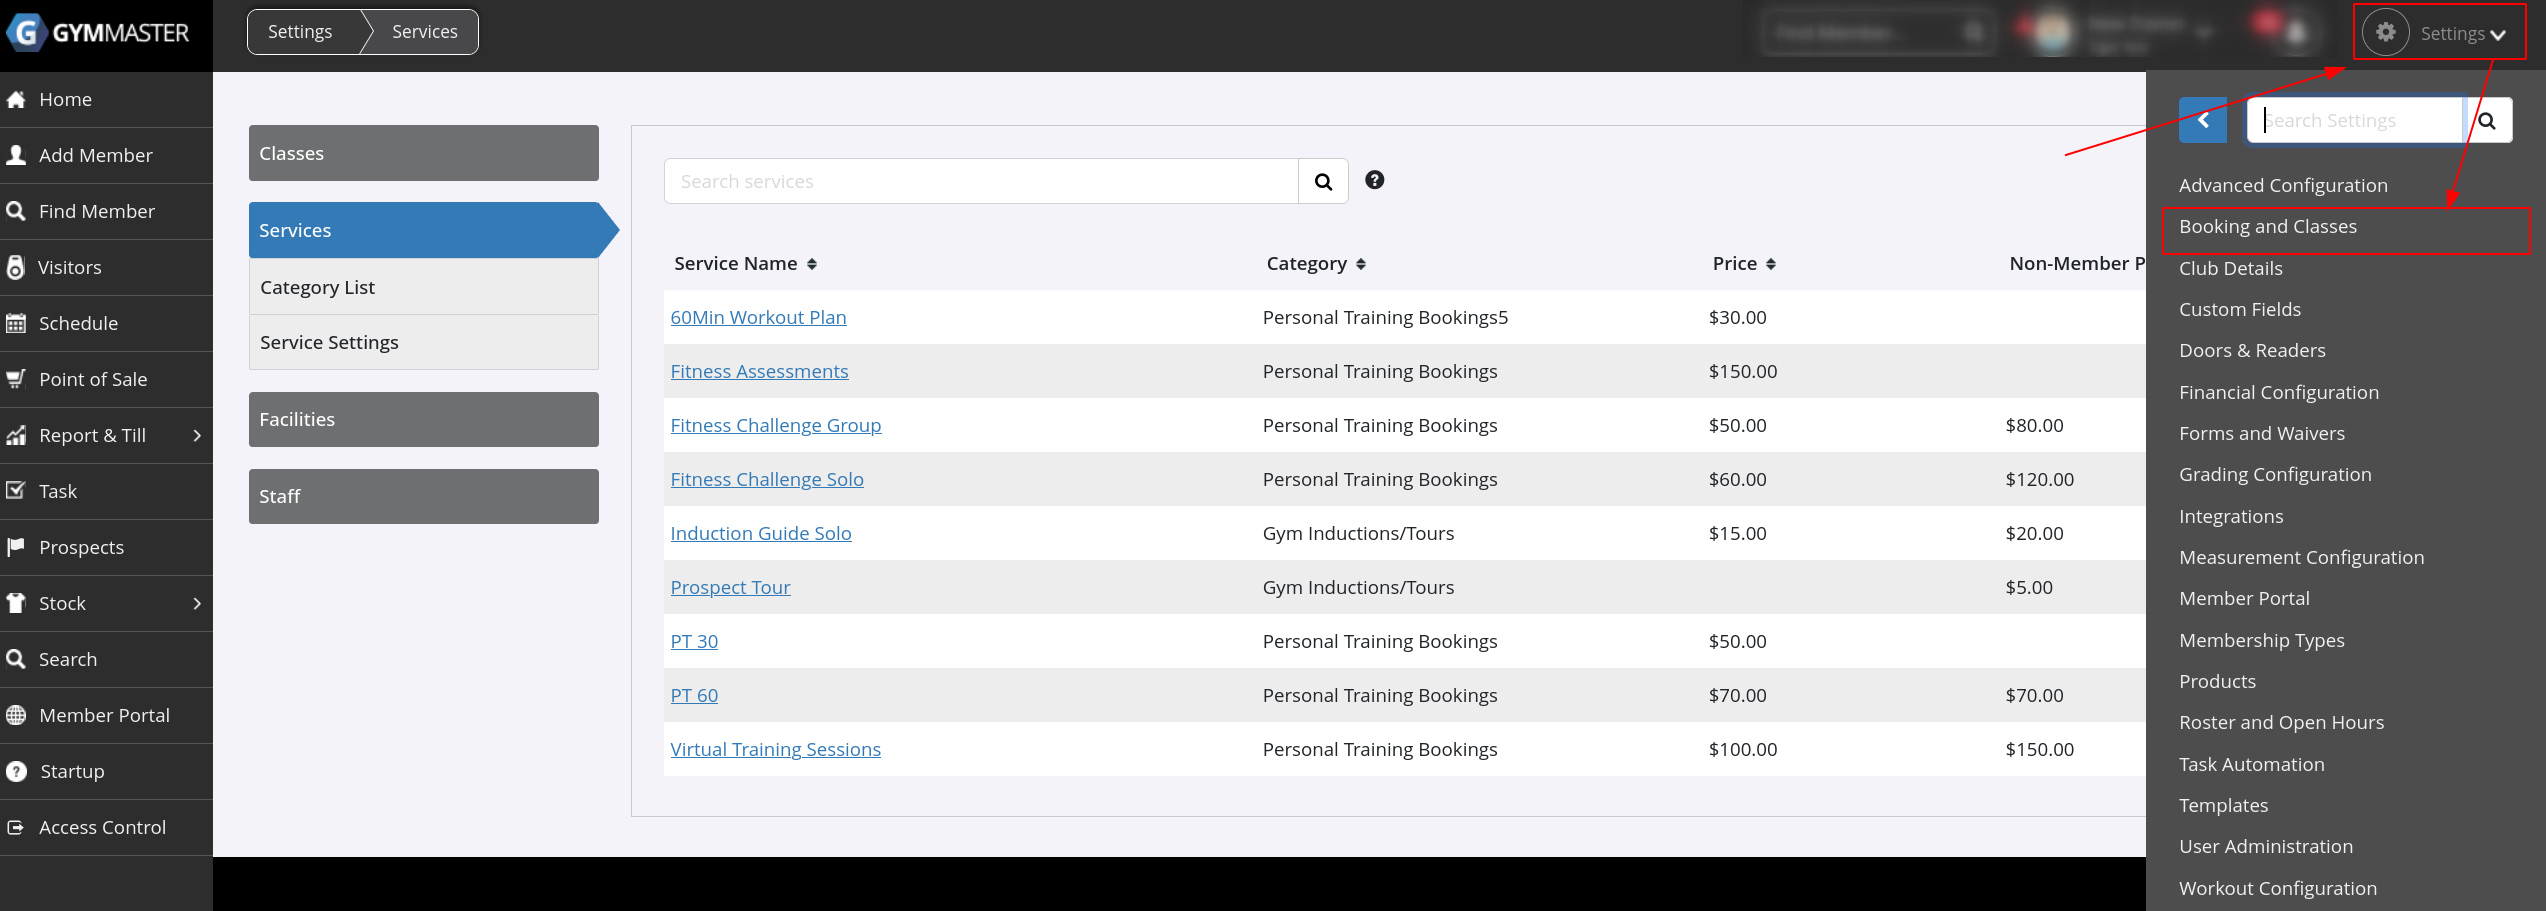Image resolution: width=2546 pixels, height=911 pixels.
Task: Click the GymMaster logo
Action: [x=98, y=33]
